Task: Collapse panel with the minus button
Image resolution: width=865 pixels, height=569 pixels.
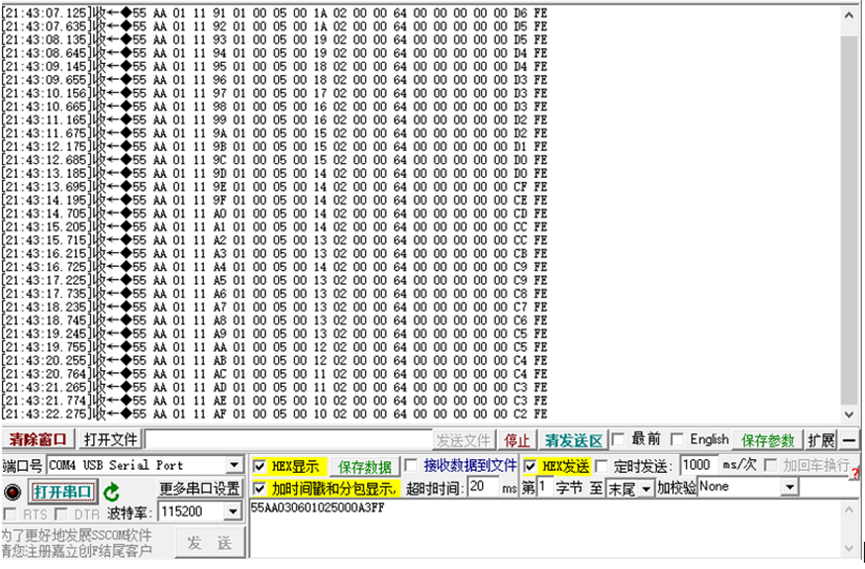Action: pos(850,440)
